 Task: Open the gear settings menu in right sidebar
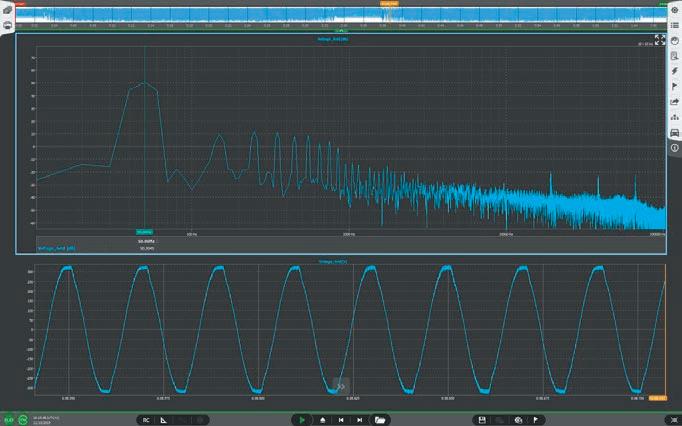tap(675, 10)
